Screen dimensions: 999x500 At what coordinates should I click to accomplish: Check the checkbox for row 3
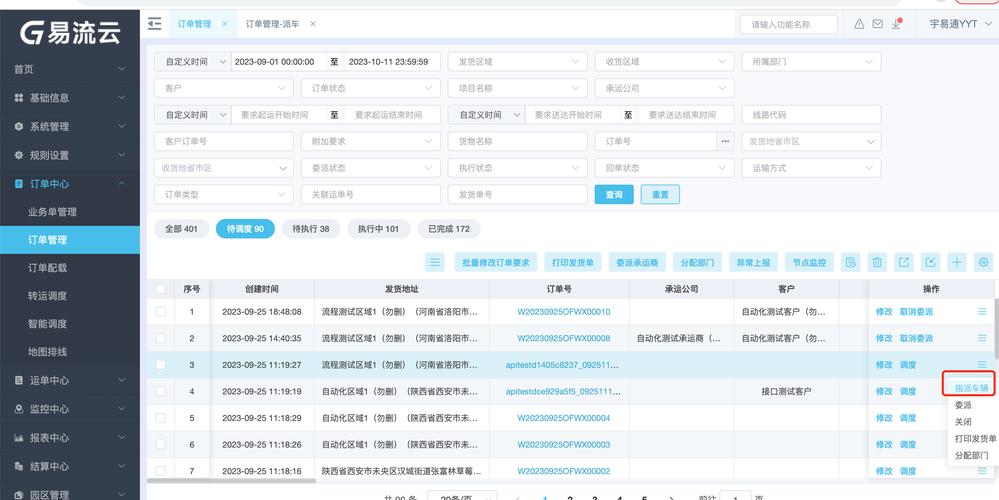click(x=161, y=364)
